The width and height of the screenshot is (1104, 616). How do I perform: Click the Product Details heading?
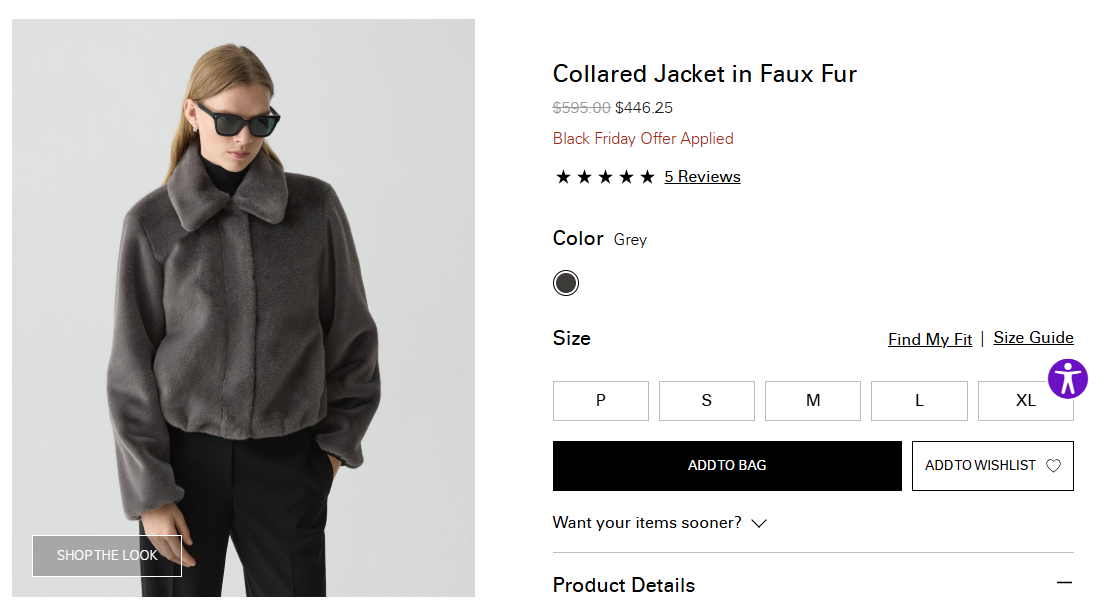[x=623, y=585]
